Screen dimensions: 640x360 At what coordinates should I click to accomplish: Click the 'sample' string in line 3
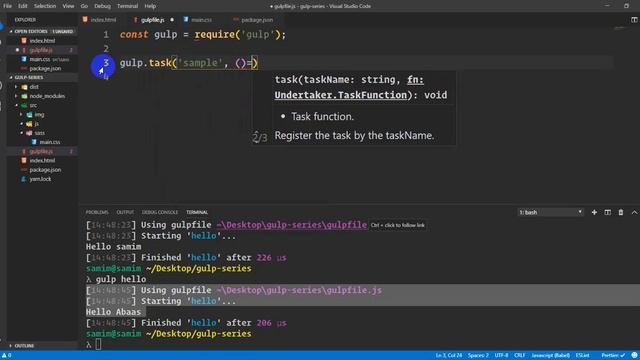[200, 63]
